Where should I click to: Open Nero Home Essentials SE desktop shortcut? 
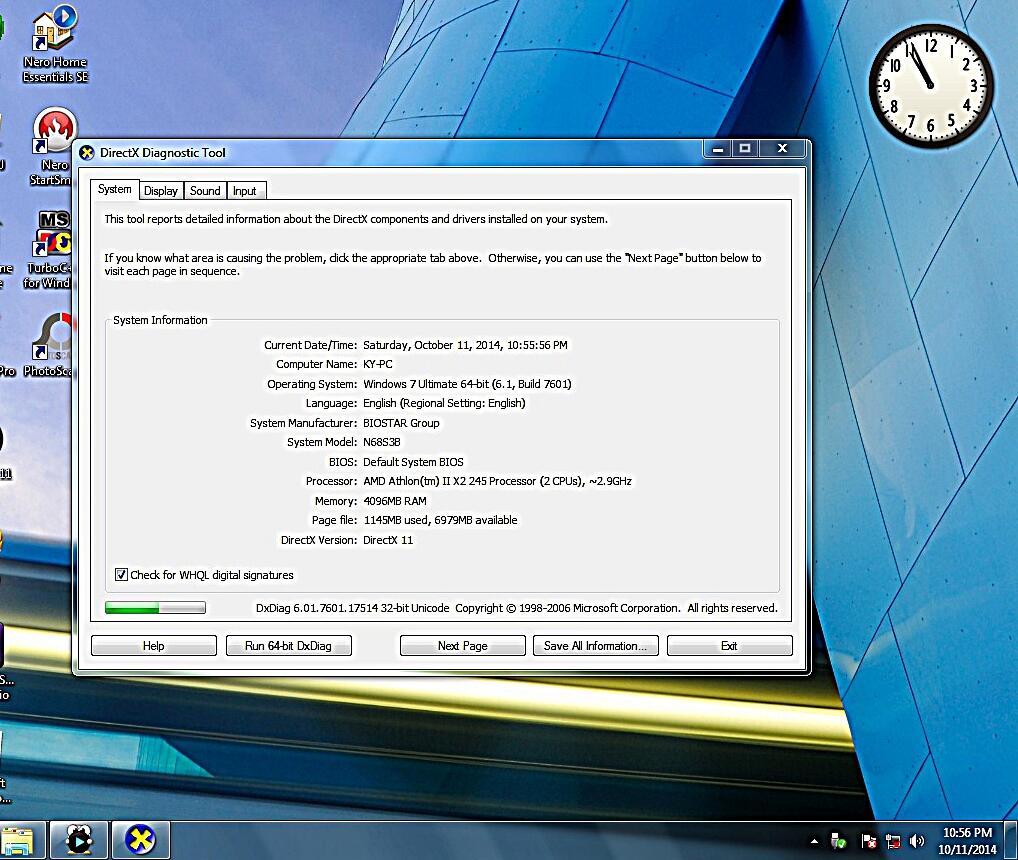coord(55,44)
